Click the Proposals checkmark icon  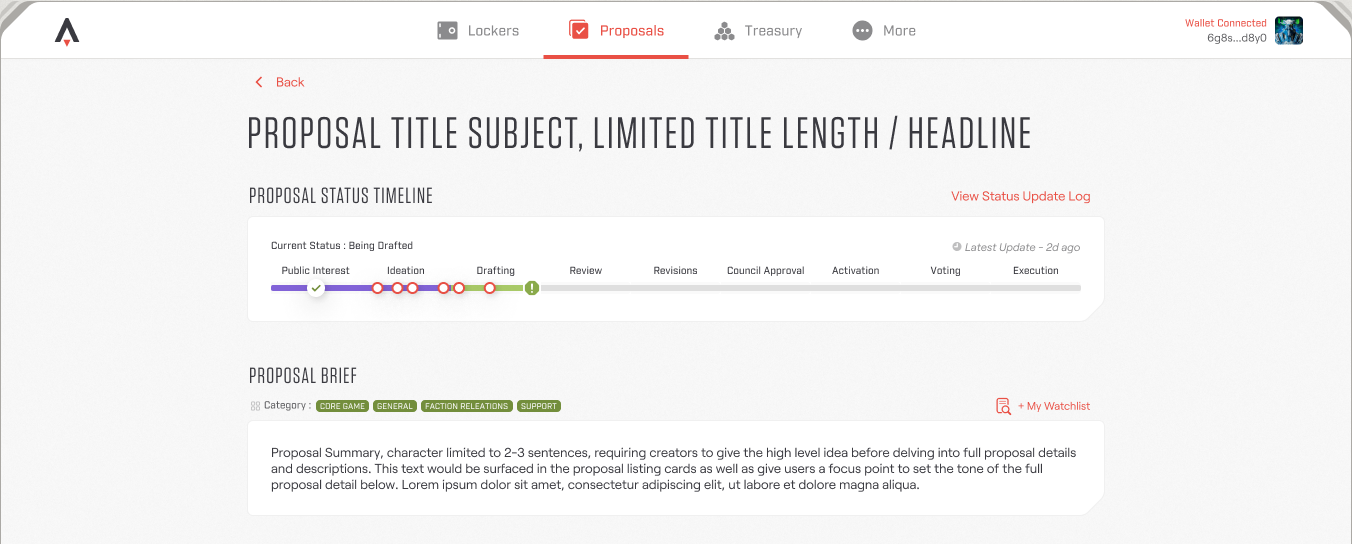coord(578,31)
